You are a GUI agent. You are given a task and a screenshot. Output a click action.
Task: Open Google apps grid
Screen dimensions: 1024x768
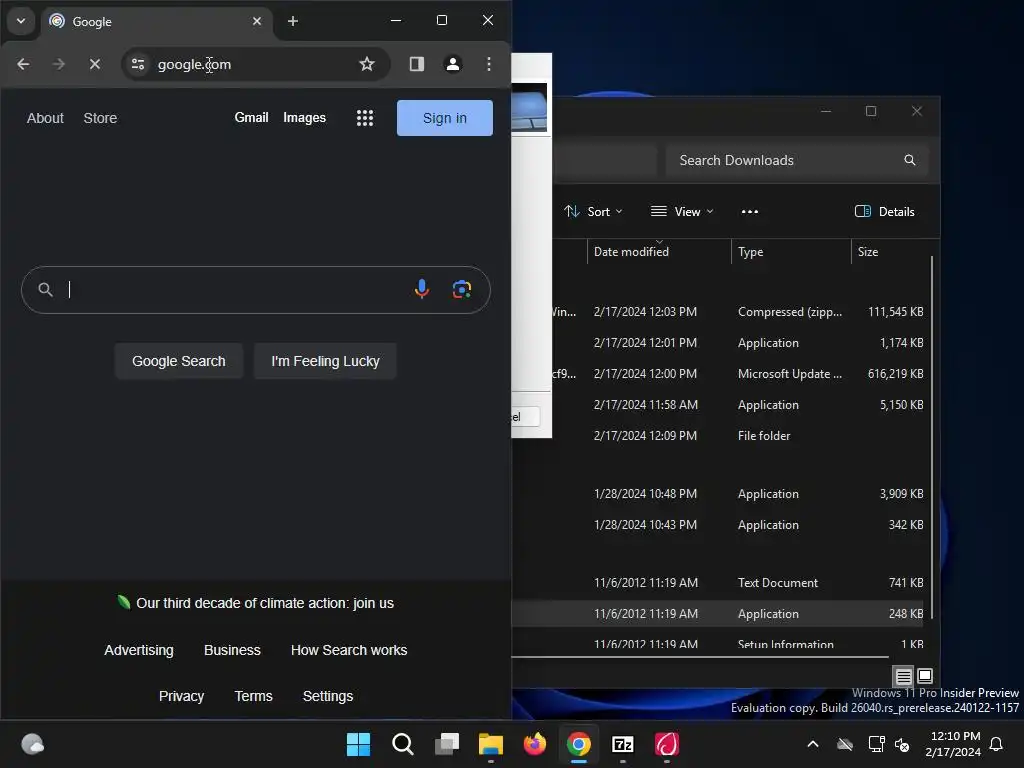point(365,118)
